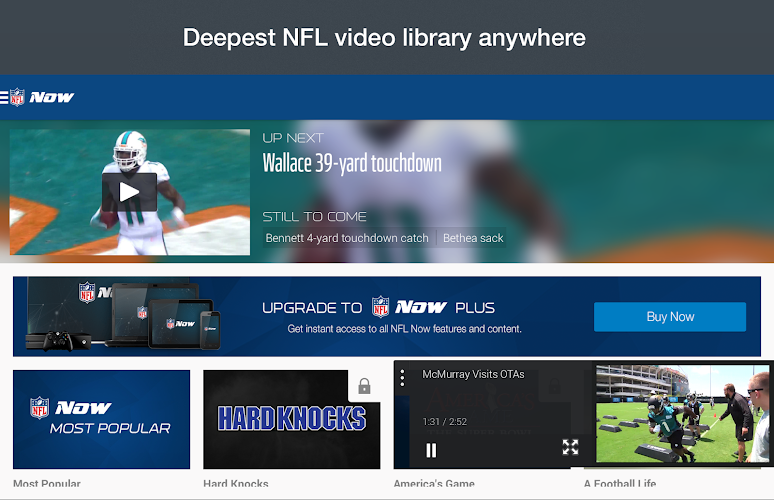This screenshot has height=500, width=774.
Task: Click the lock icon on Hard Knocks
Action: pos(364,385)
